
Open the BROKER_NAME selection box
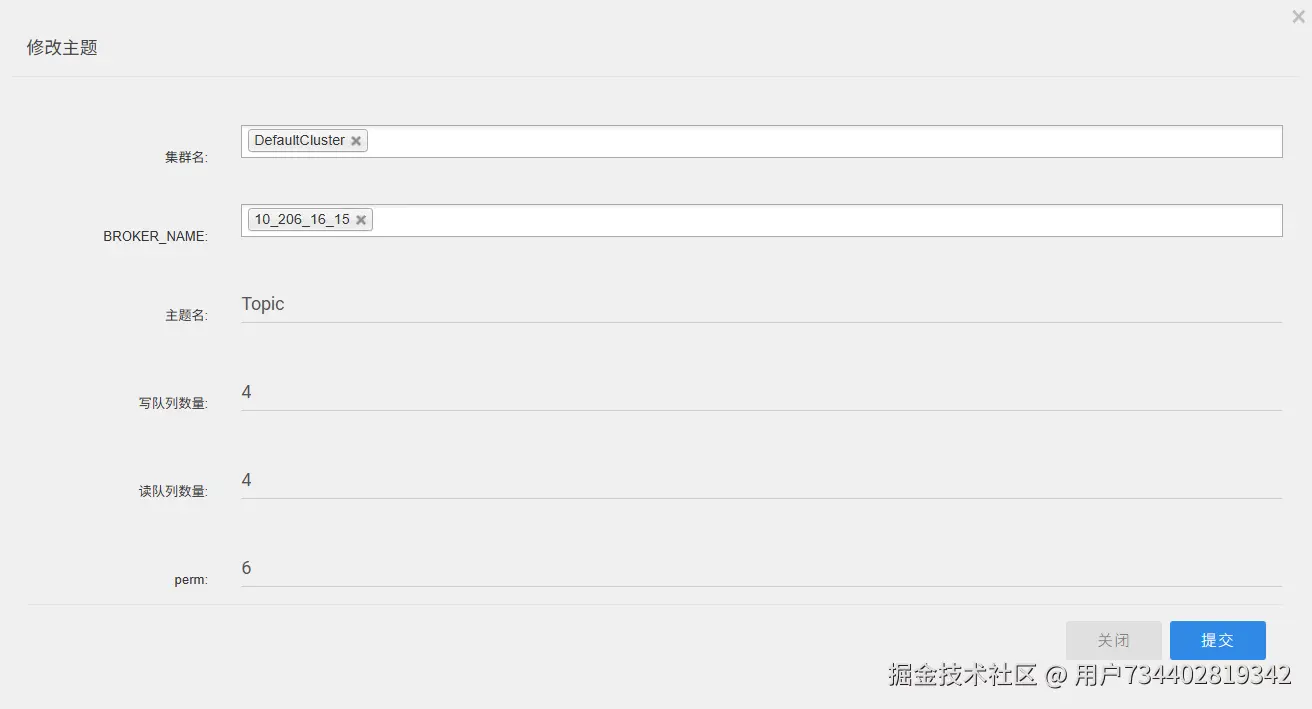point(762,220)
